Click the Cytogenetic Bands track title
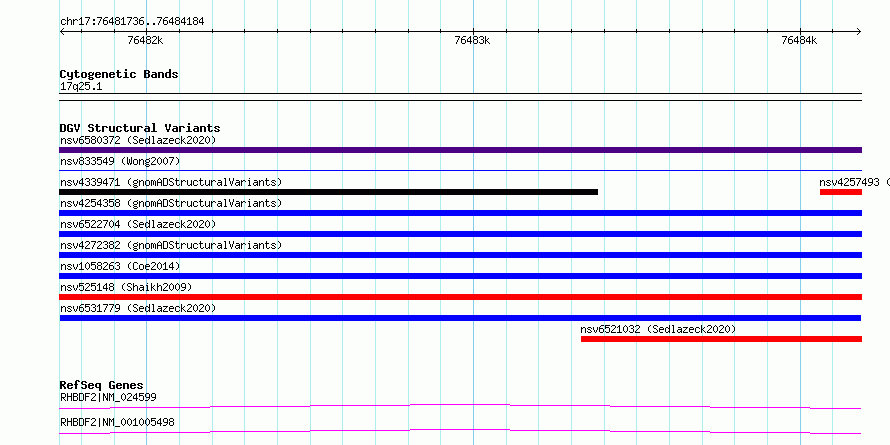This screenshot has width=890, height=445. [x=119, y=74]
